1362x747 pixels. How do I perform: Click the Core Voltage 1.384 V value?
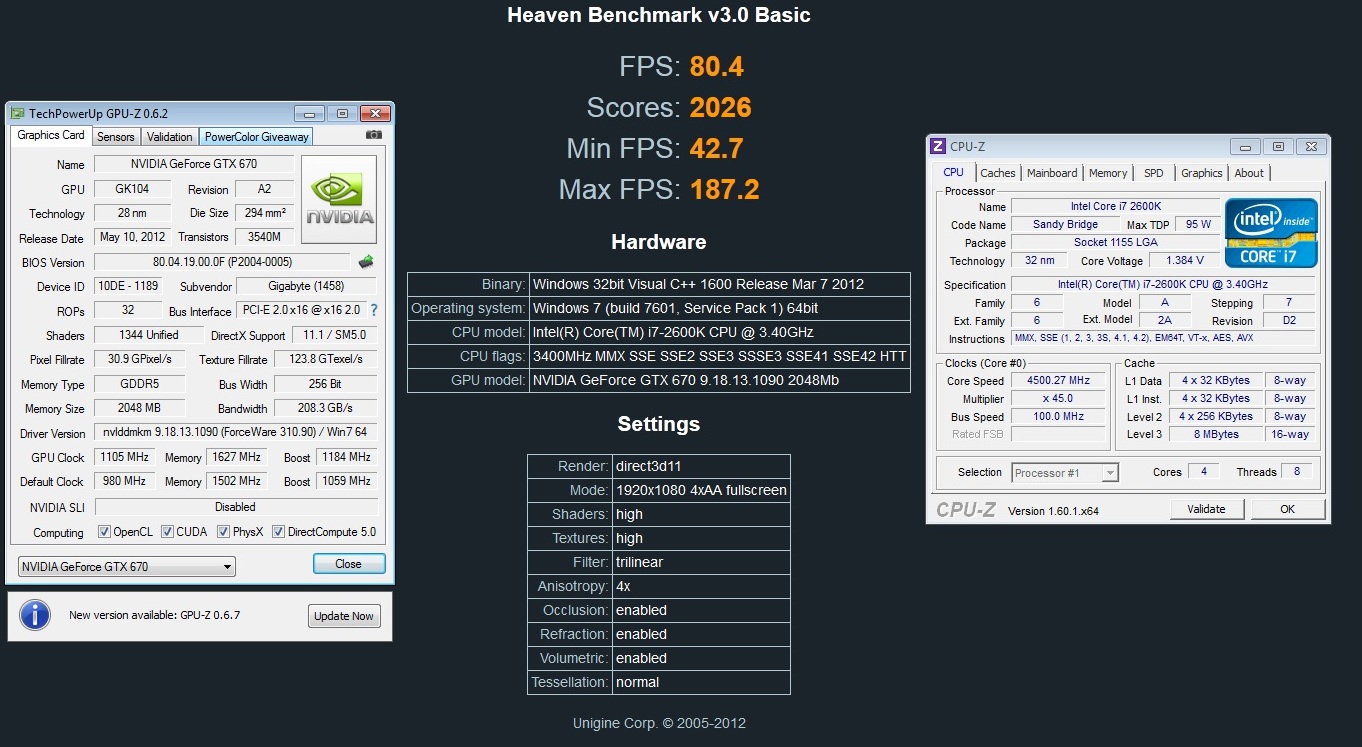click(x=1184, y=260)
